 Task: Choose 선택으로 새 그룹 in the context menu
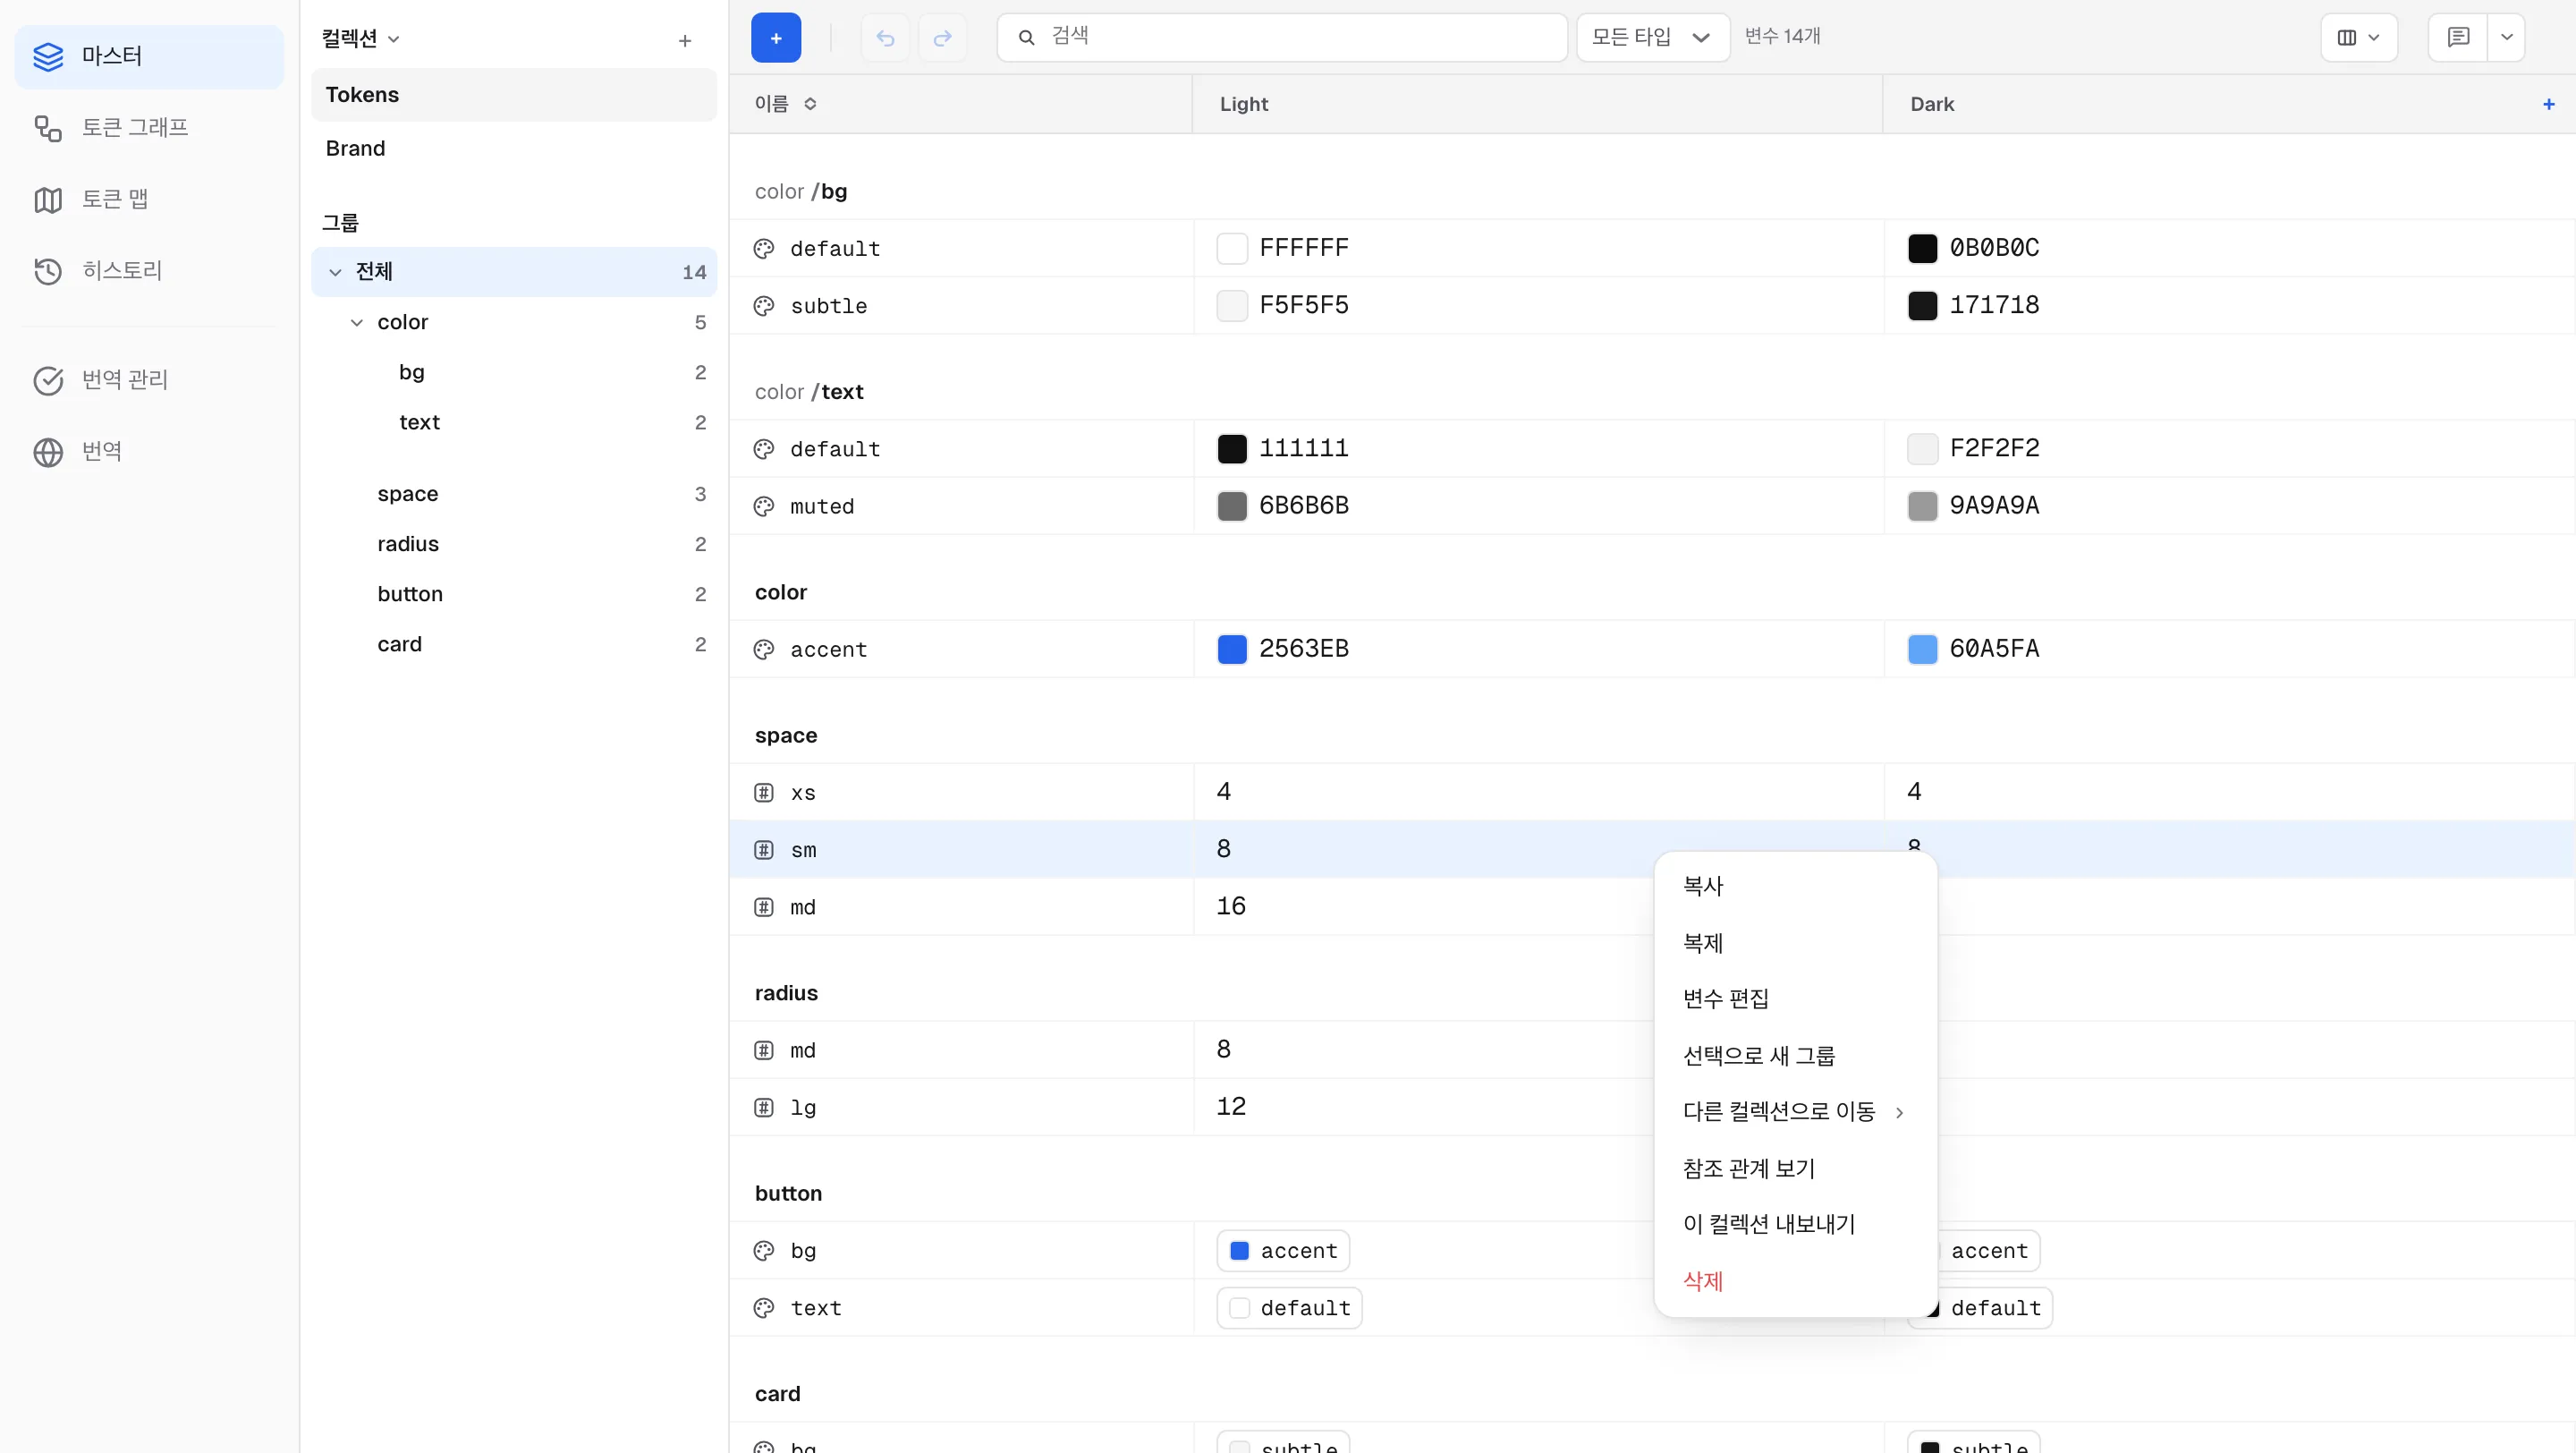click(1795, 1056)
